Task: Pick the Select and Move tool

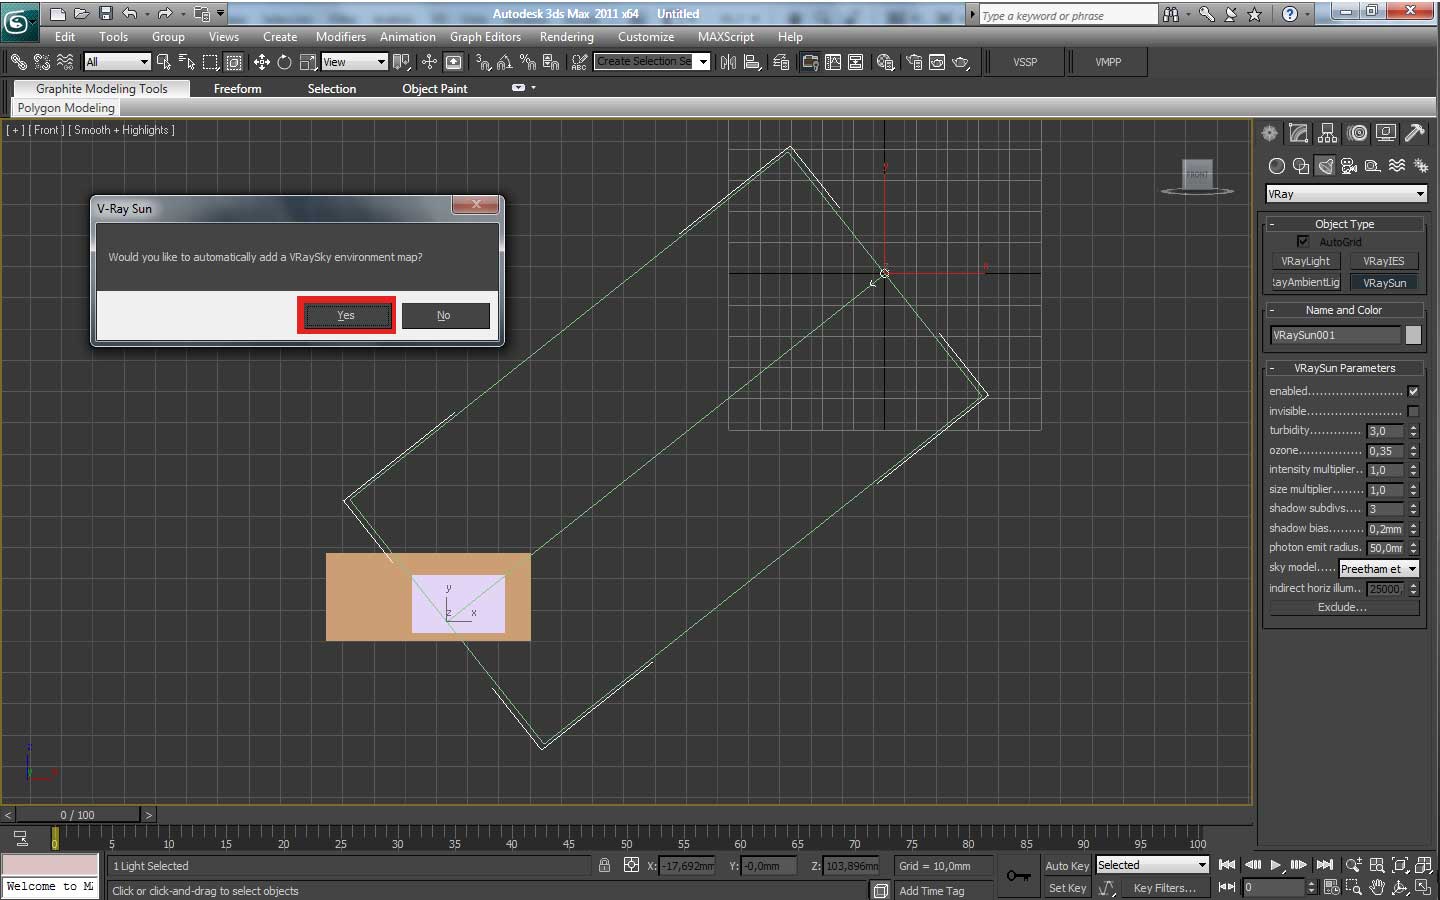Action: coord(261,62)
